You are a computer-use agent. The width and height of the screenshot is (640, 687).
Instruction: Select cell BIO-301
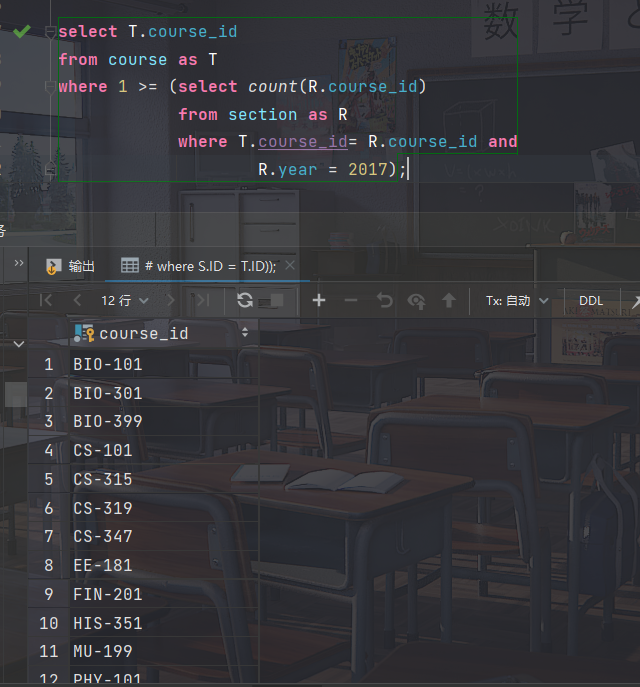(x=164, y=393)
